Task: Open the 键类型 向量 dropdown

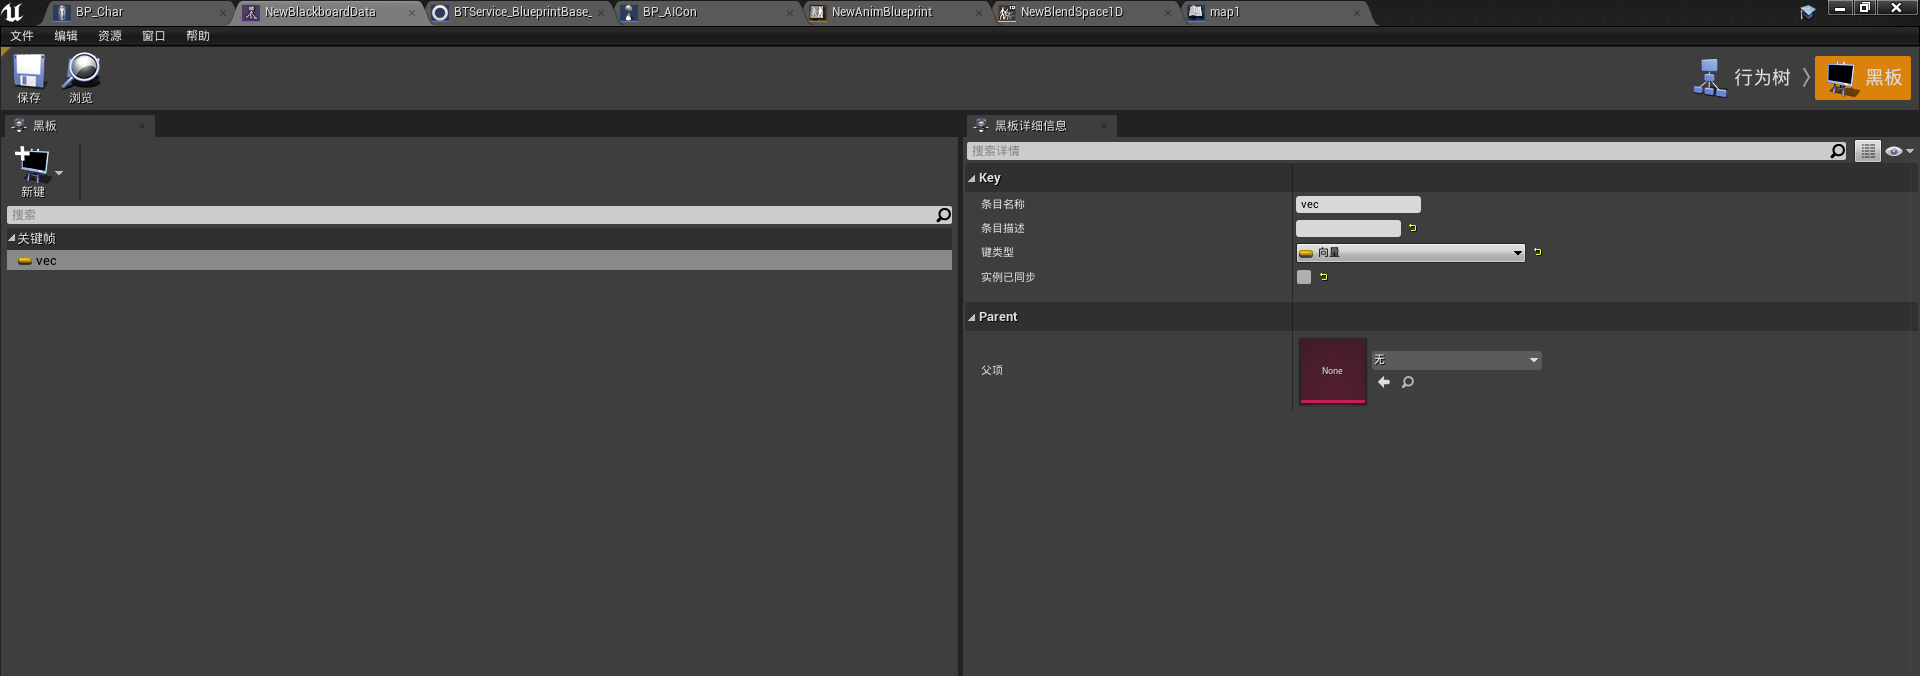Action: click(1410, 253)
